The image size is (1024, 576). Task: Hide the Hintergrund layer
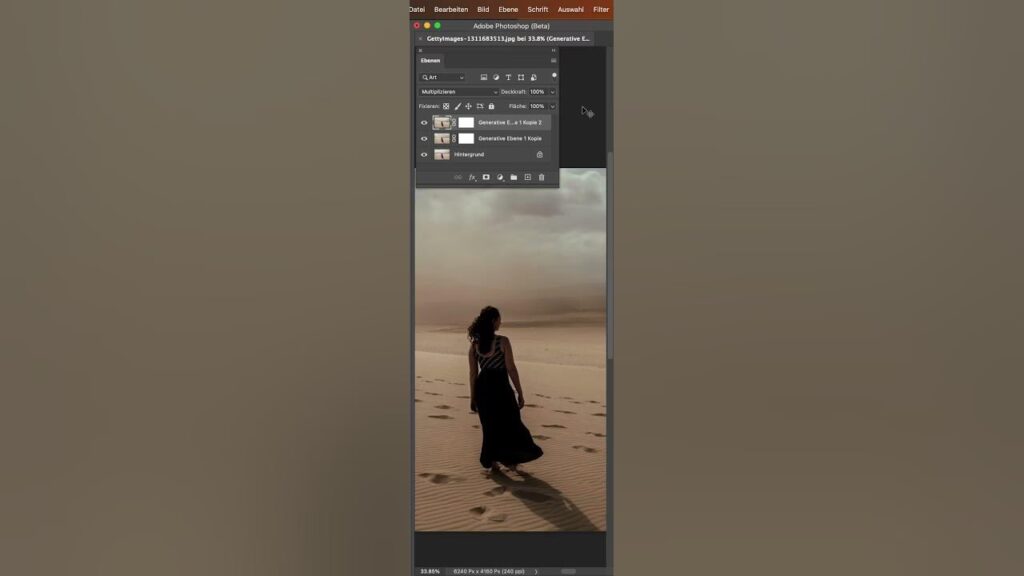coord(424,155)
